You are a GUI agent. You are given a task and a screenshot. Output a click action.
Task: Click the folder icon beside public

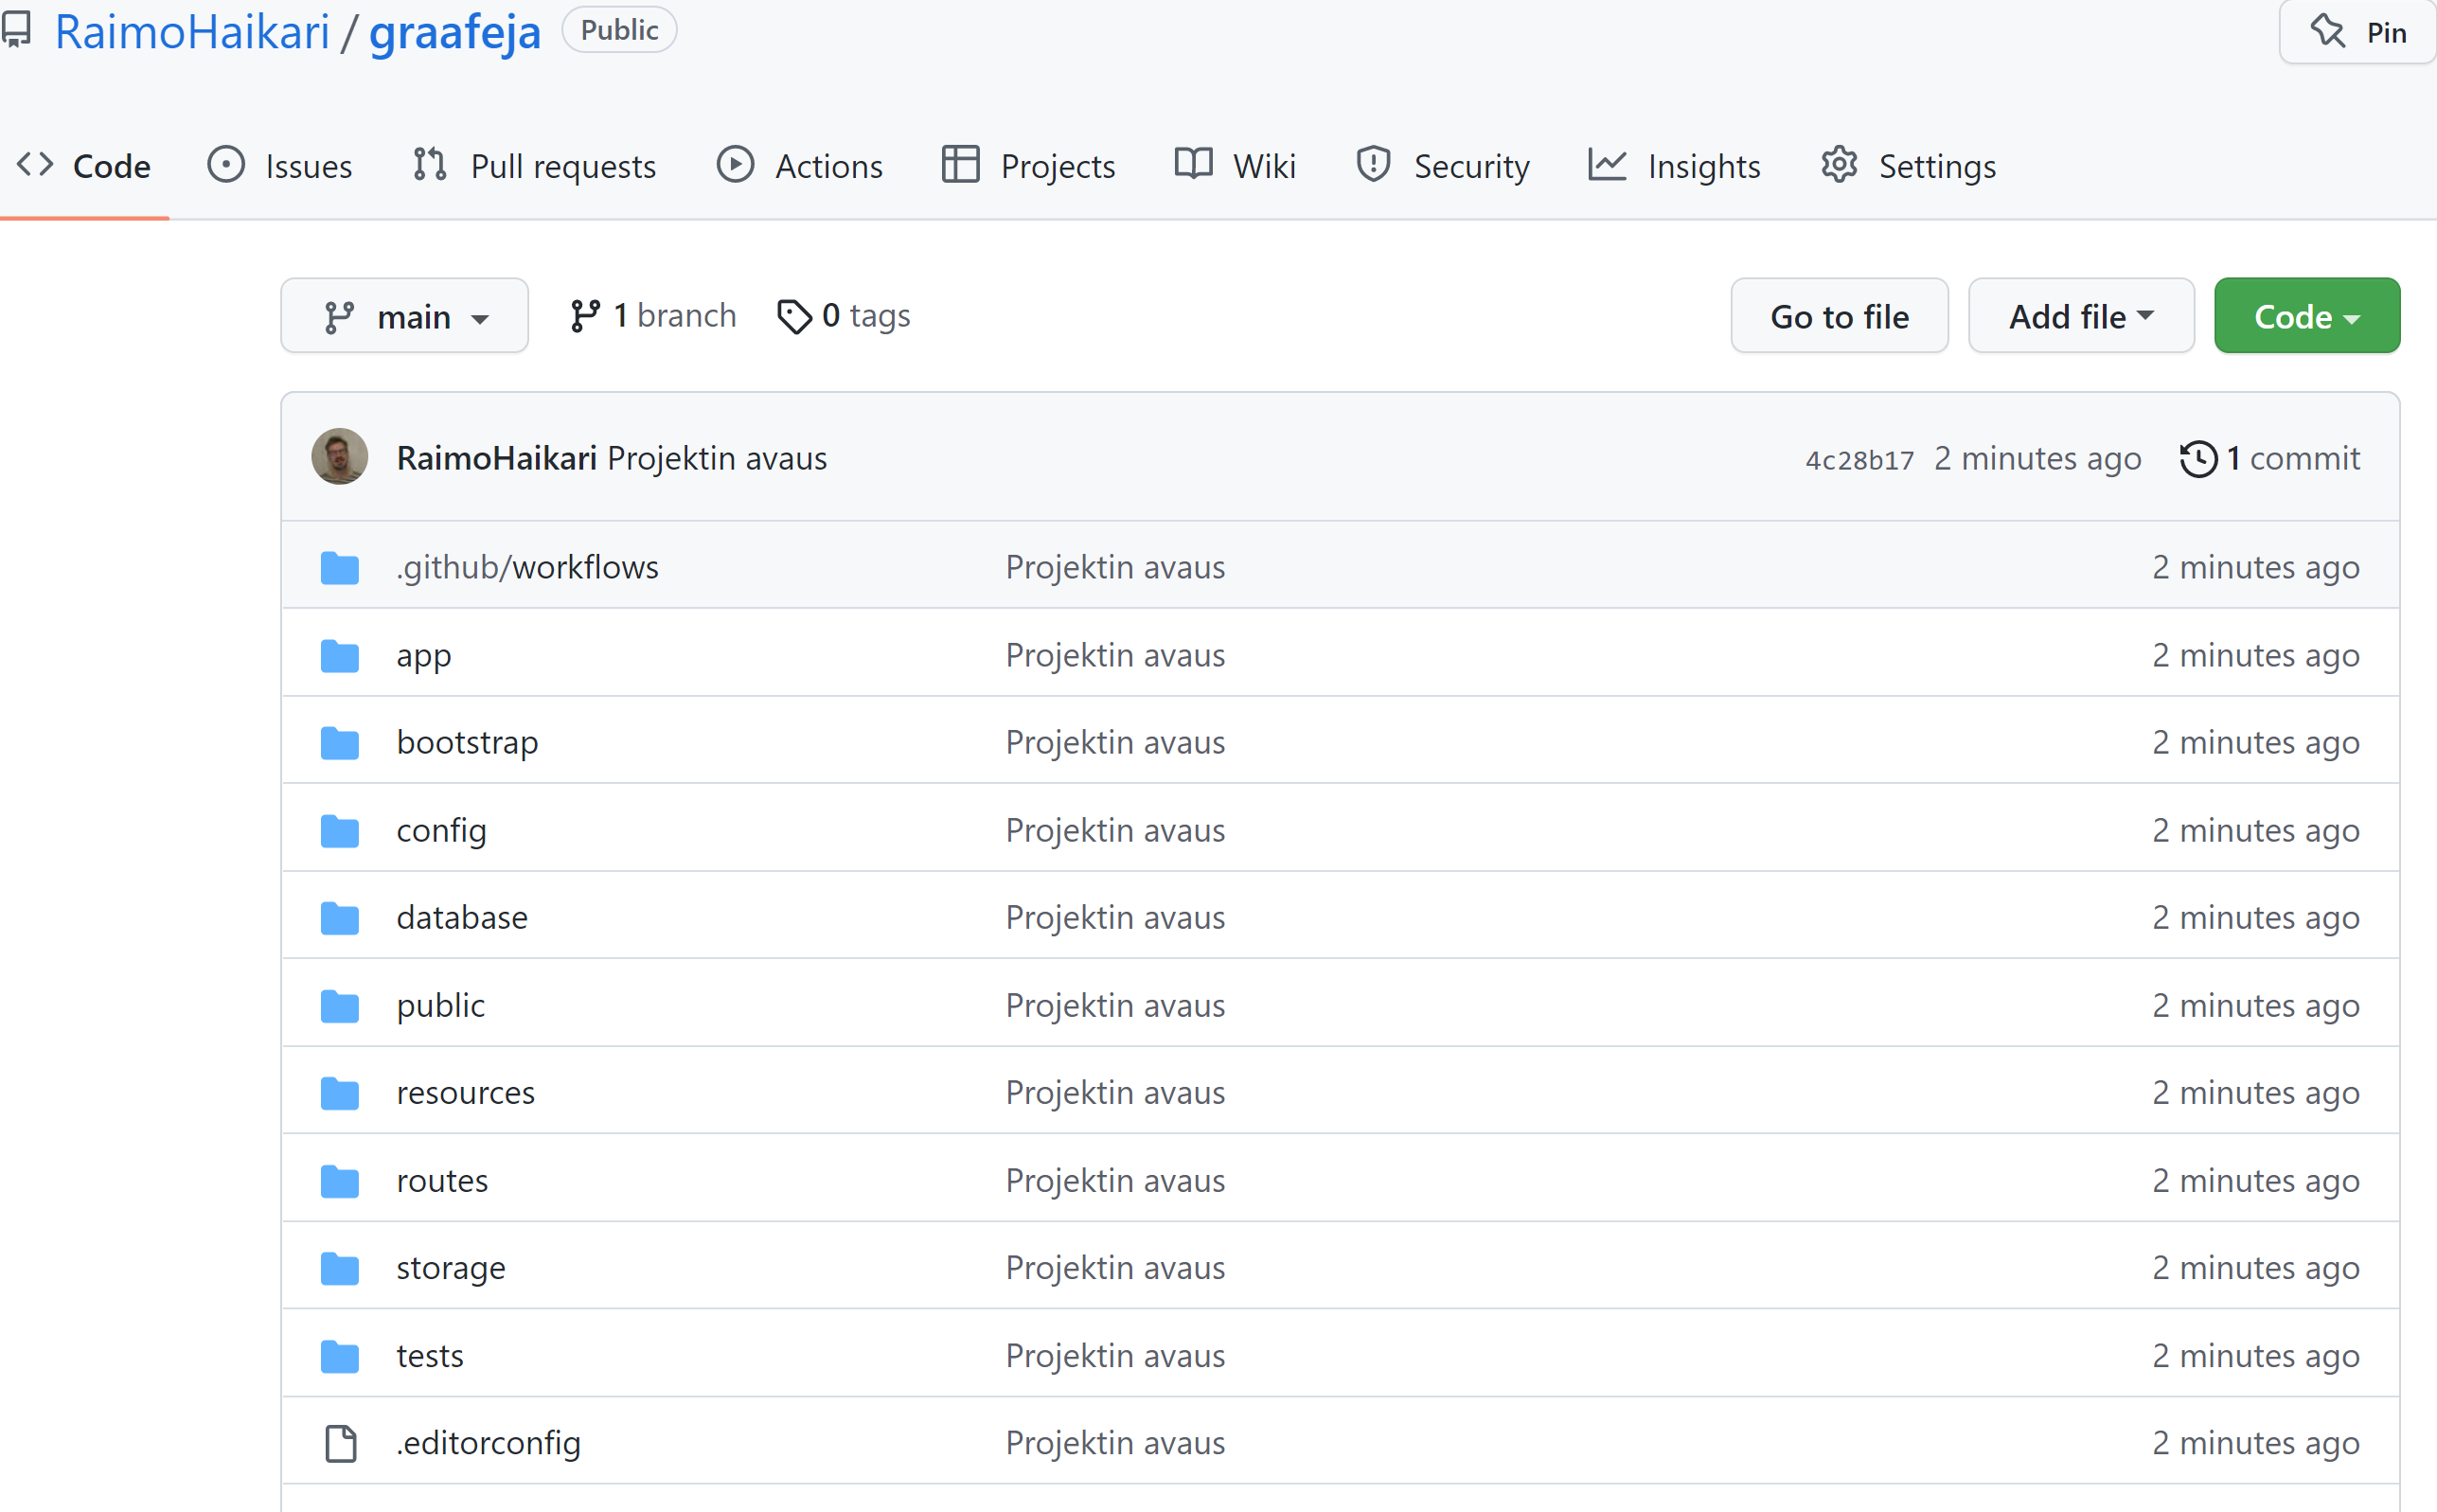click(340, 1006)
